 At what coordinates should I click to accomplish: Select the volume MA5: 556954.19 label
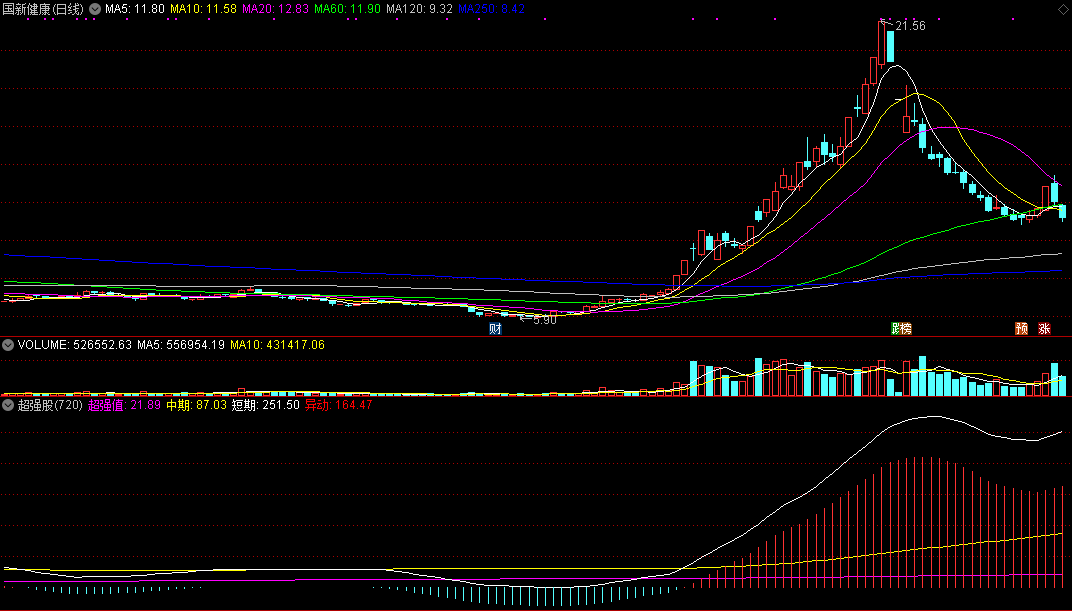click(180, 345)
